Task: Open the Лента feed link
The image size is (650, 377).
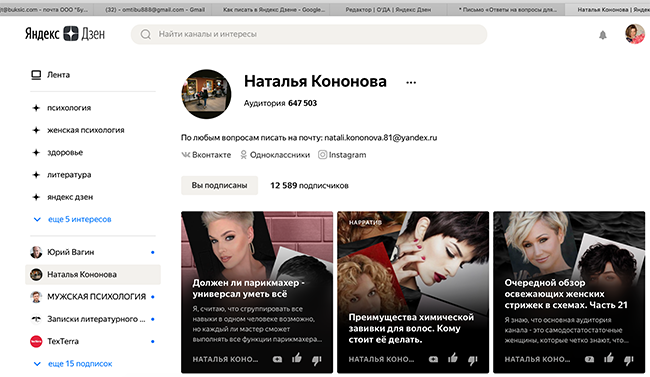Action: coord(58,75)
